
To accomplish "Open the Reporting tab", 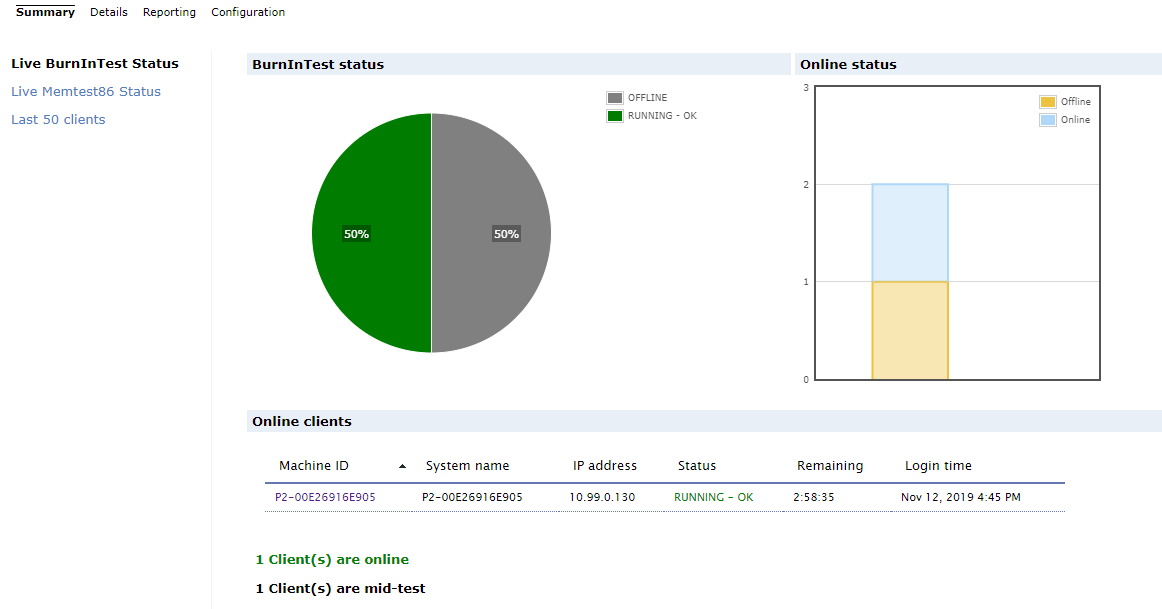I will 169,12.
